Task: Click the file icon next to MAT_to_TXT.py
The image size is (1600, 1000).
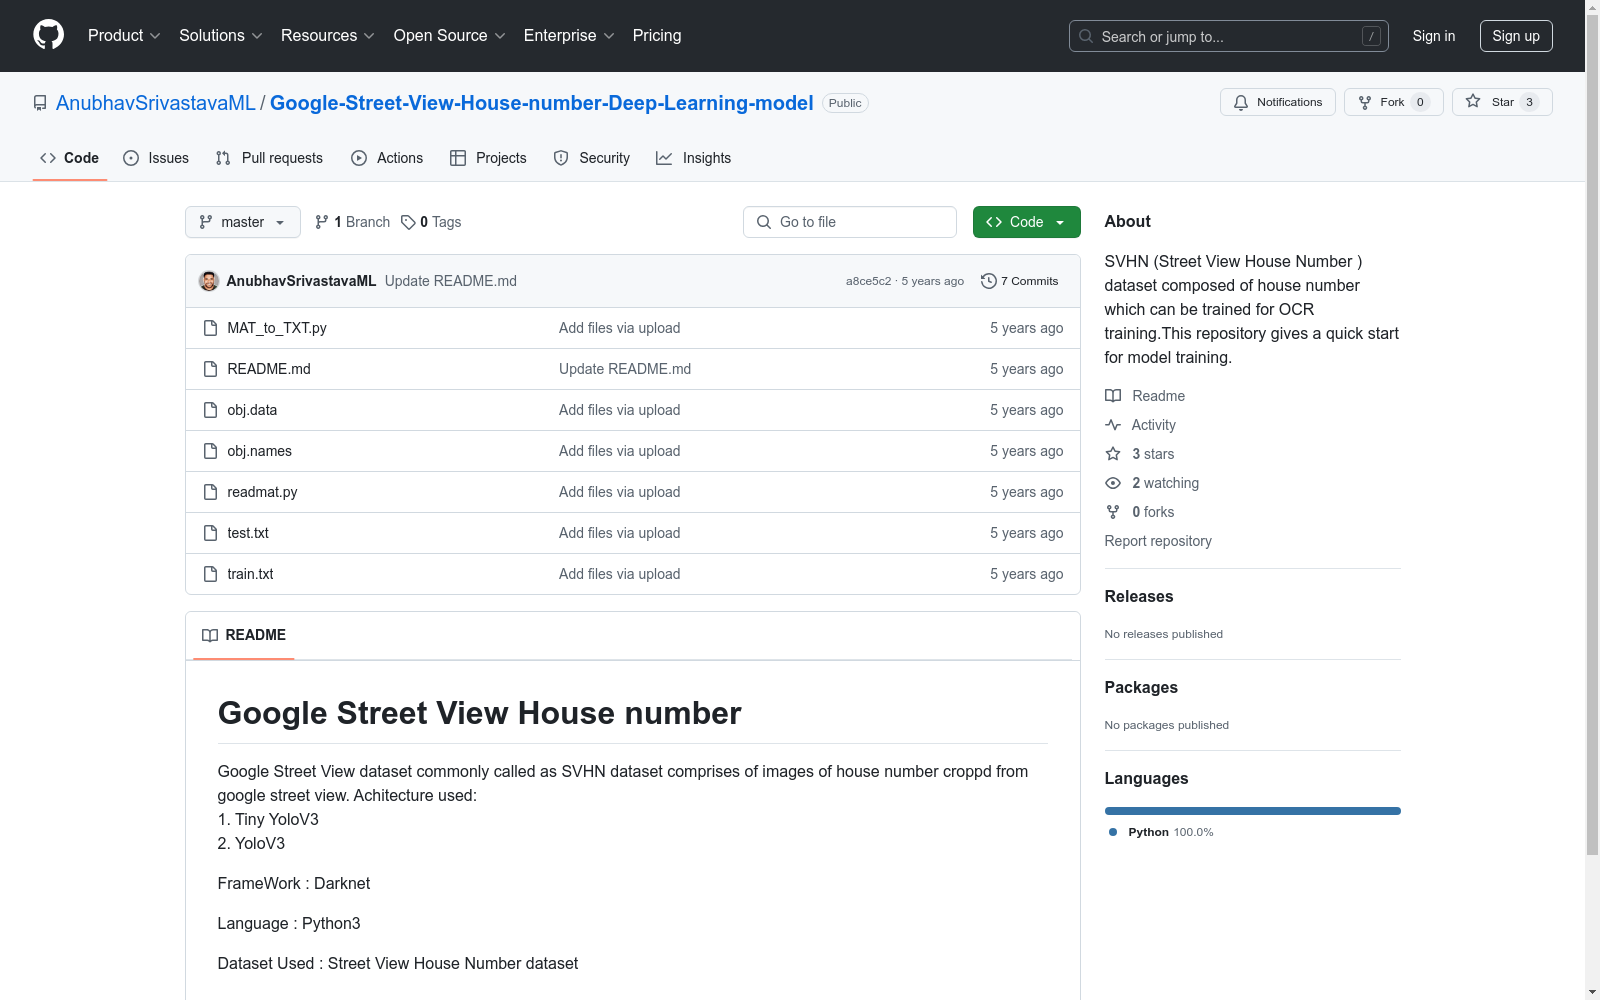Action: 210,328
